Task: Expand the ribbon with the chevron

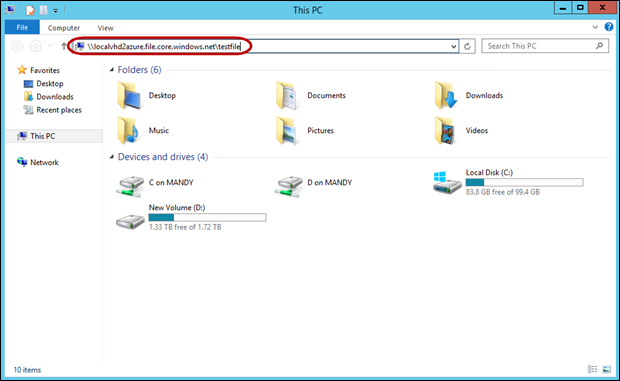Action: [x=595, y=27]
